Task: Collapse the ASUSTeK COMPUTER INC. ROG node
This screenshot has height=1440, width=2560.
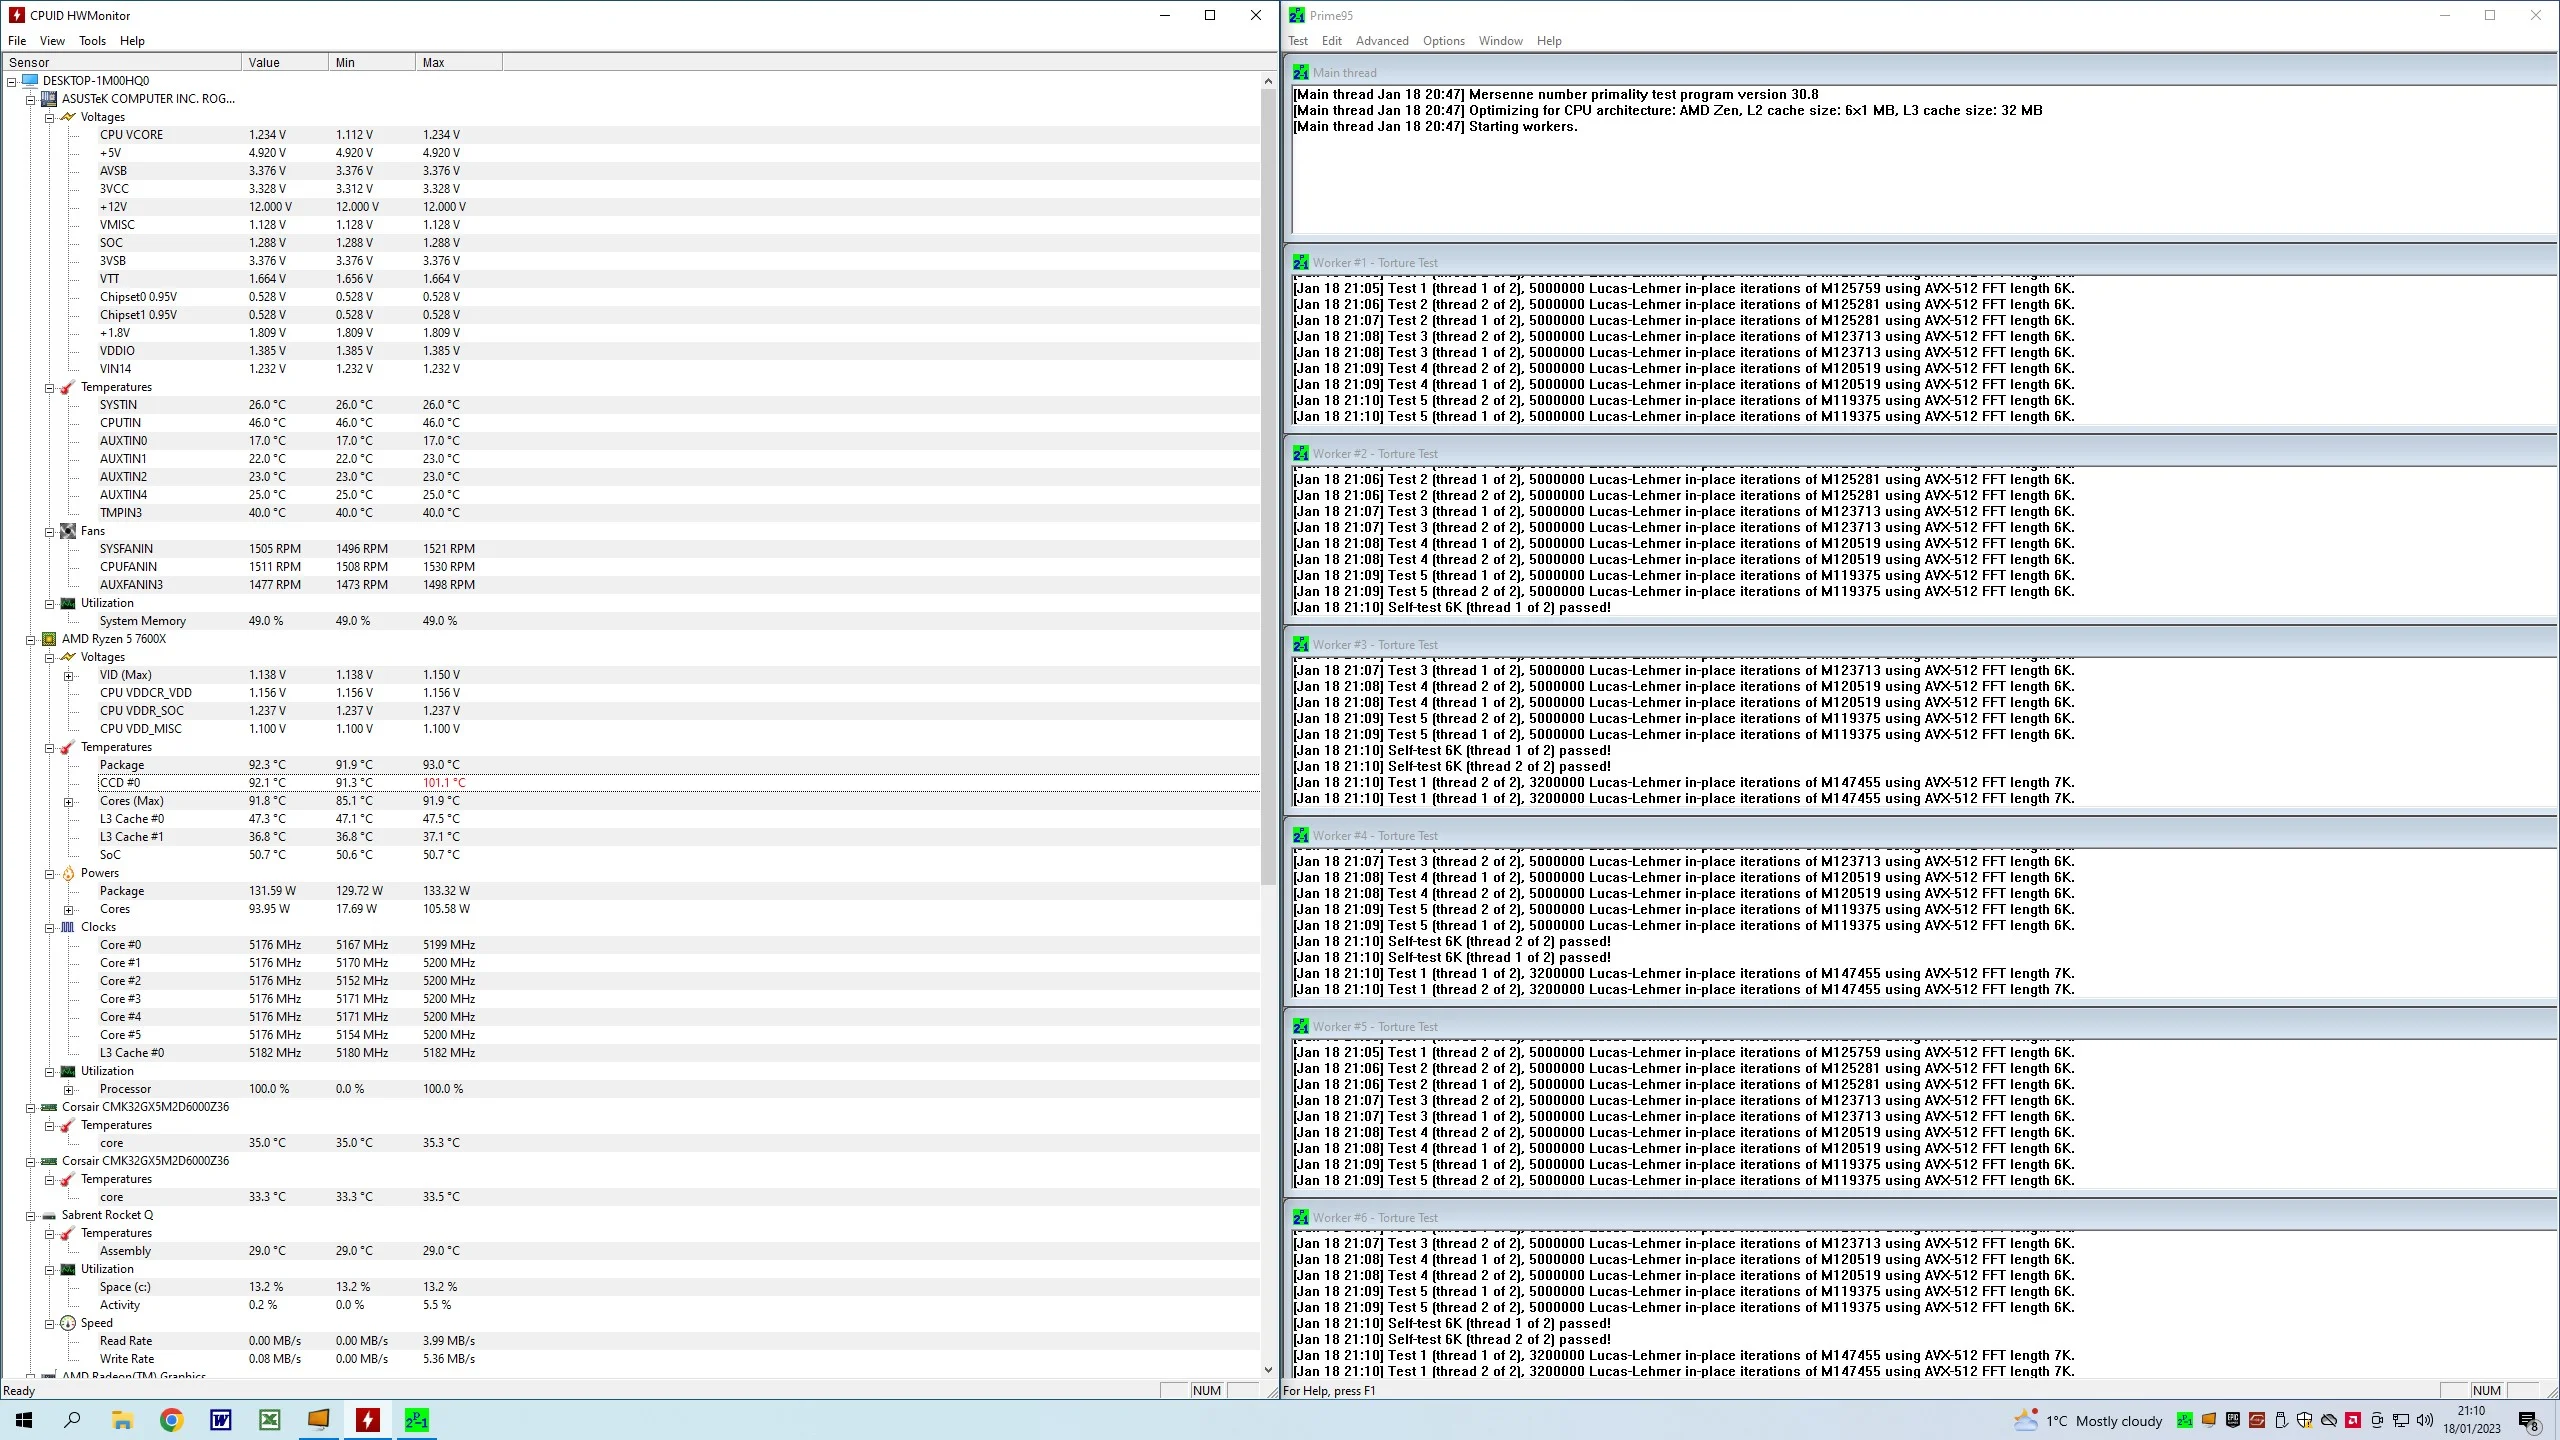Action: [x=31, y=99]
